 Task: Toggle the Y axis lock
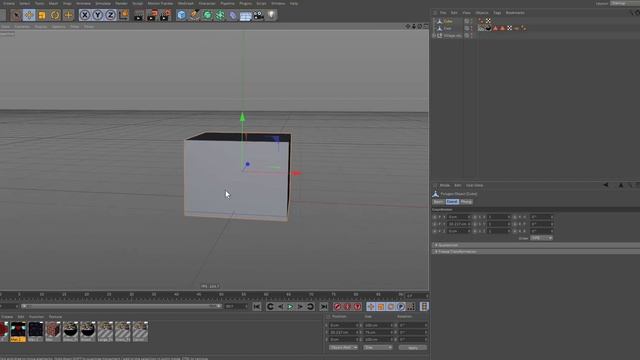click(x=98, y=16)
